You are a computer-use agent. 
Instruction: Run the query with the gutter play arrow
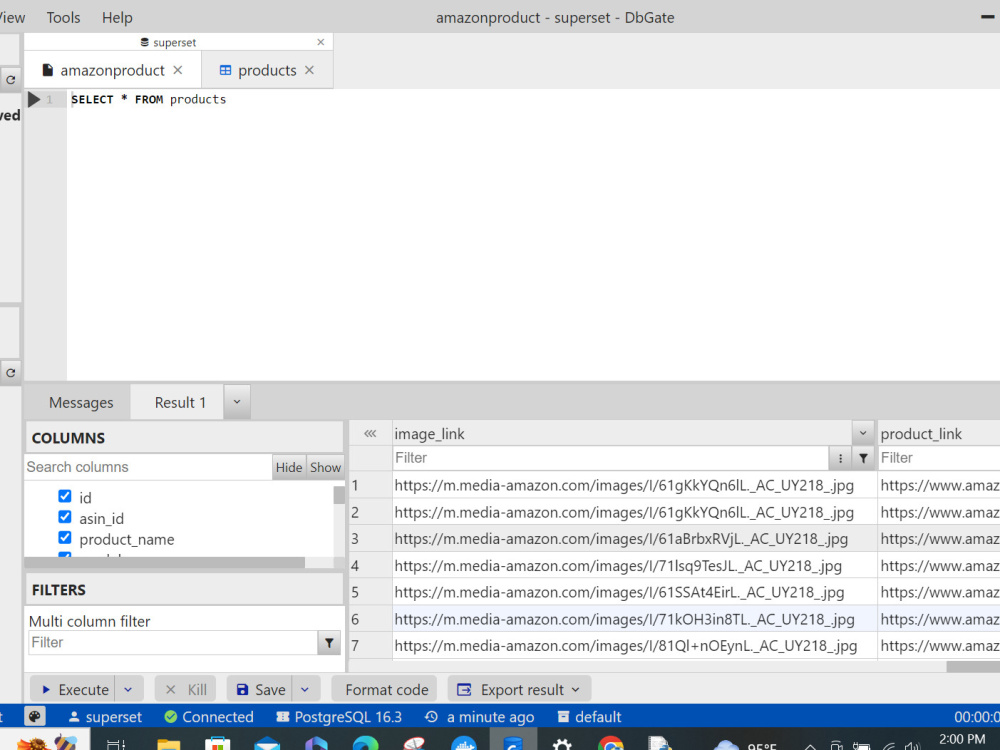point(34,99)
